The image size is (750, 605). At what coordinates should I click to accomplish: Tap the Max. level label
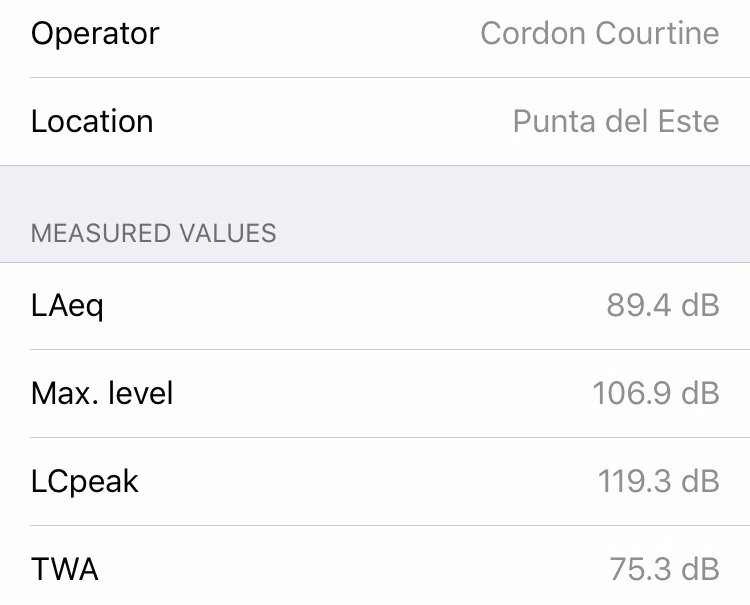point(102,393)
